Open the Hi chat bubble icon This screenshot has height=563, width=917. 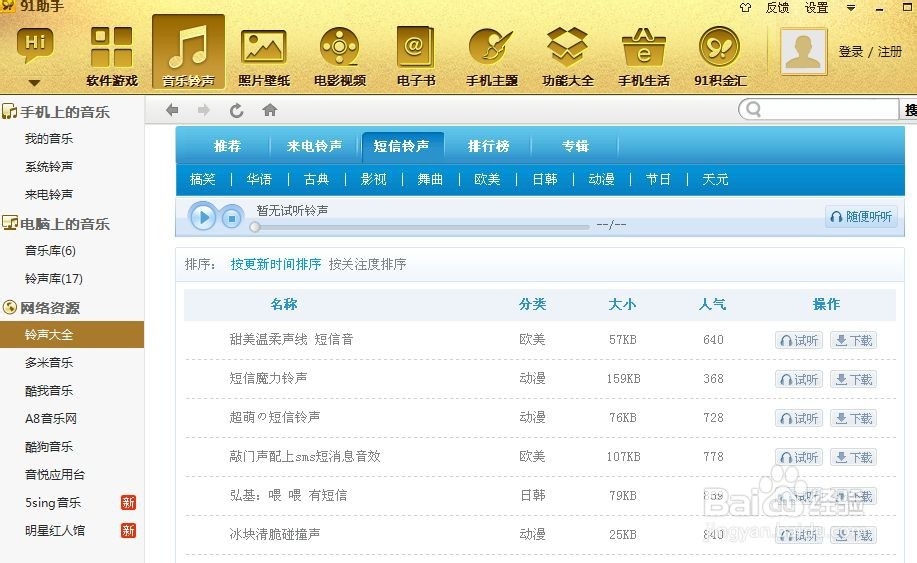(x=35, y=45)
